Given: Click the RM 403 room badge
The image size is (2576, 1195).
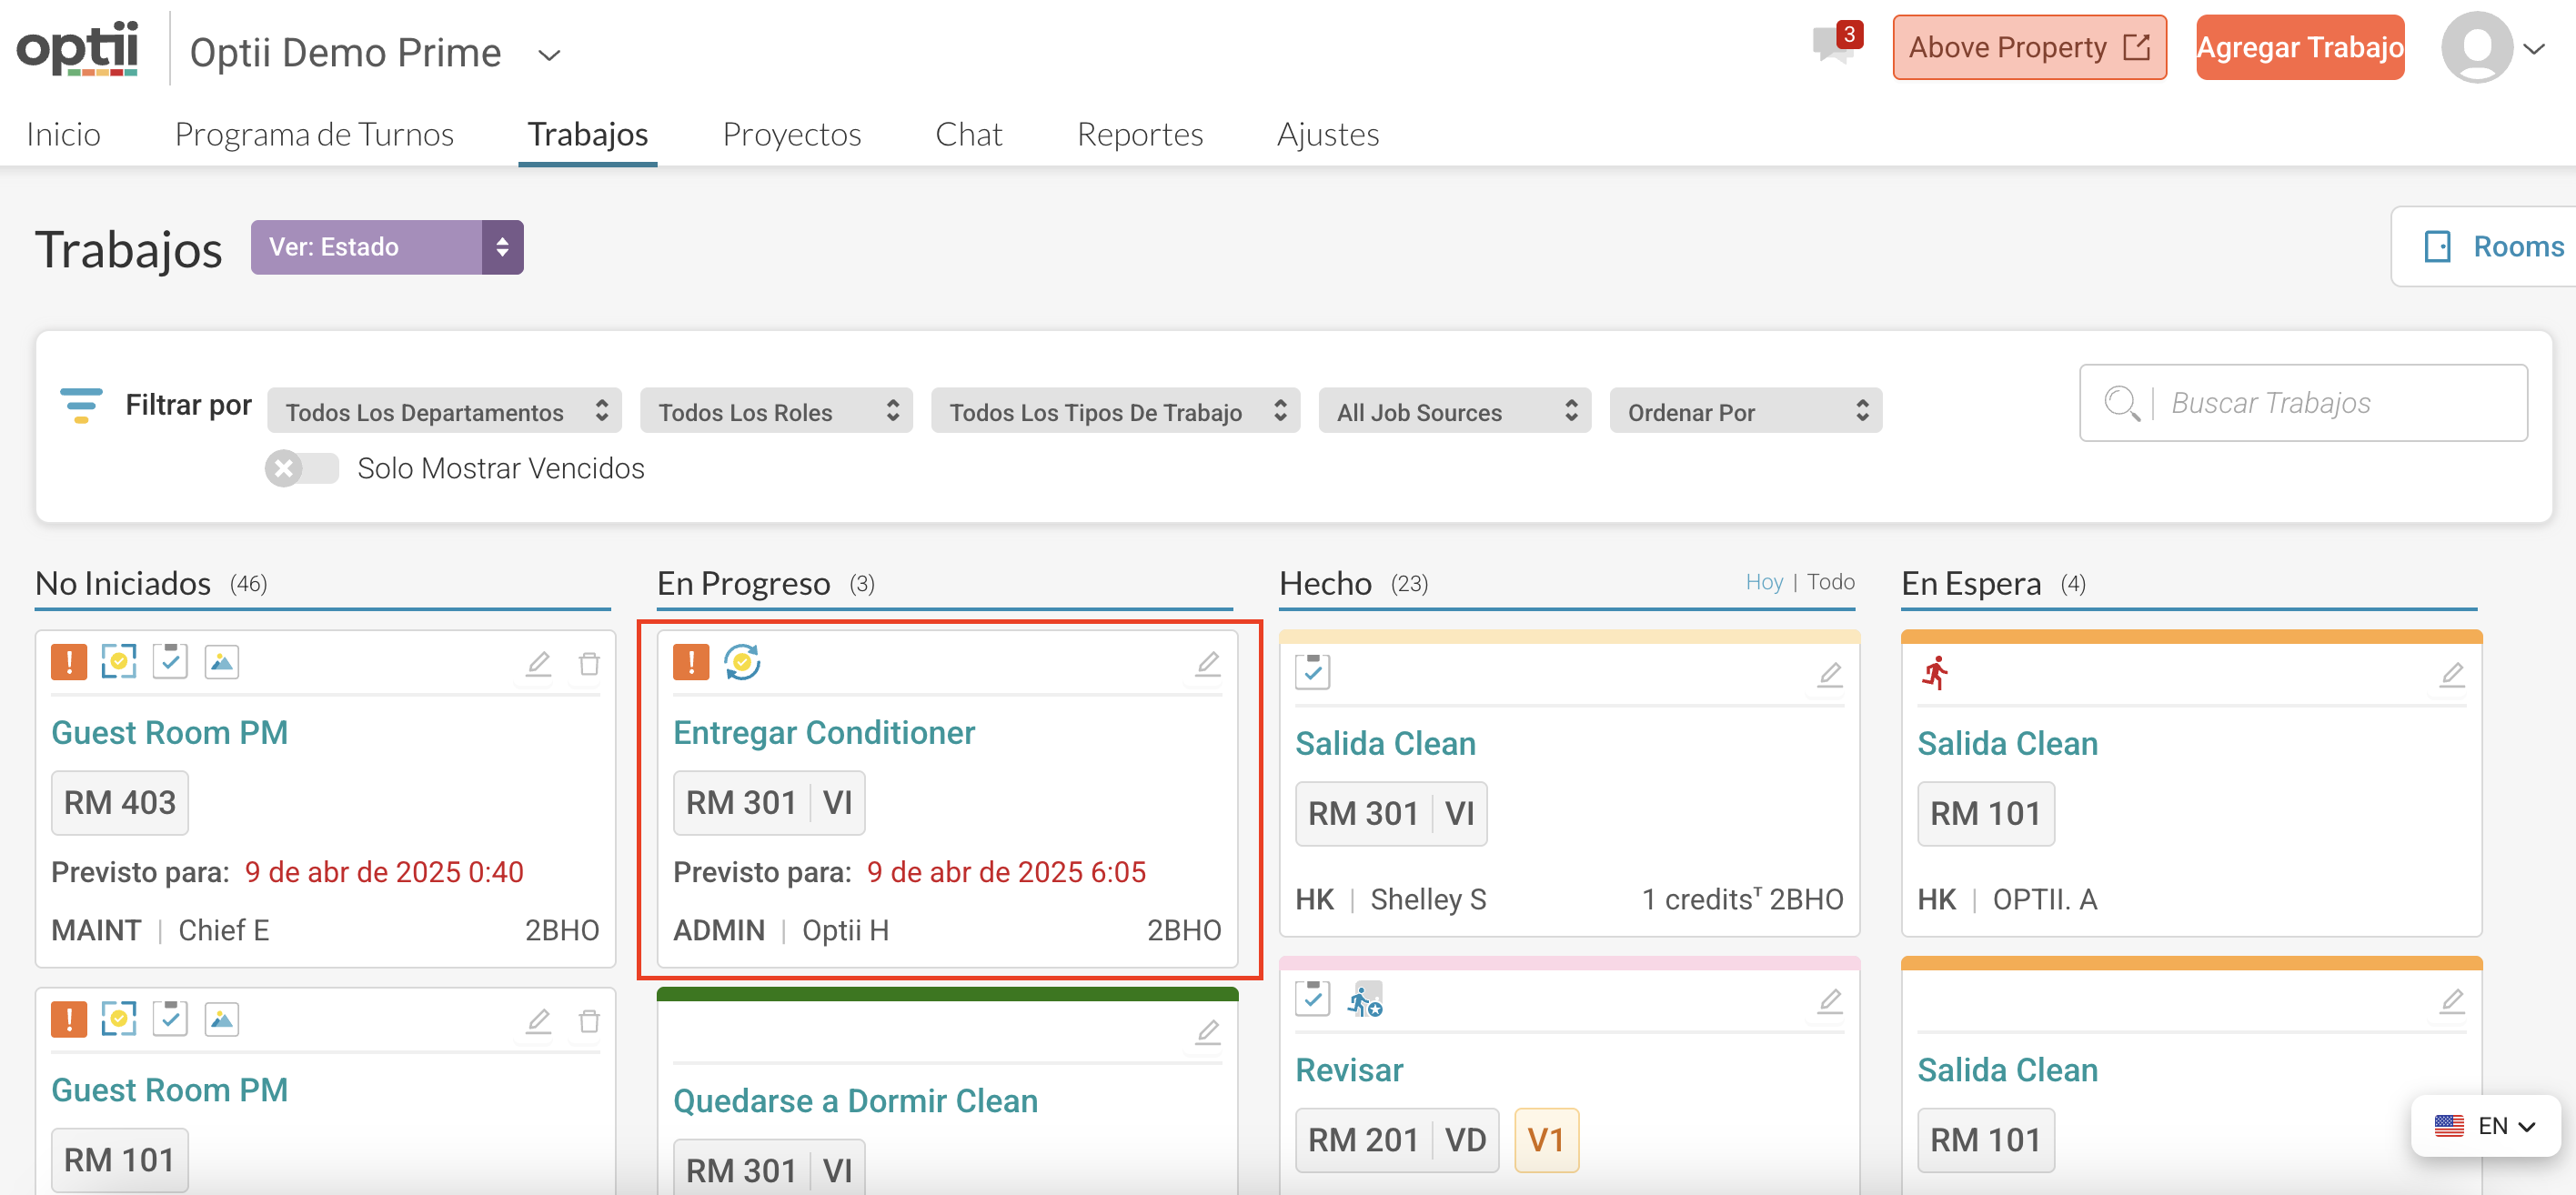Looking at the screenshot, I should point(120,802).
